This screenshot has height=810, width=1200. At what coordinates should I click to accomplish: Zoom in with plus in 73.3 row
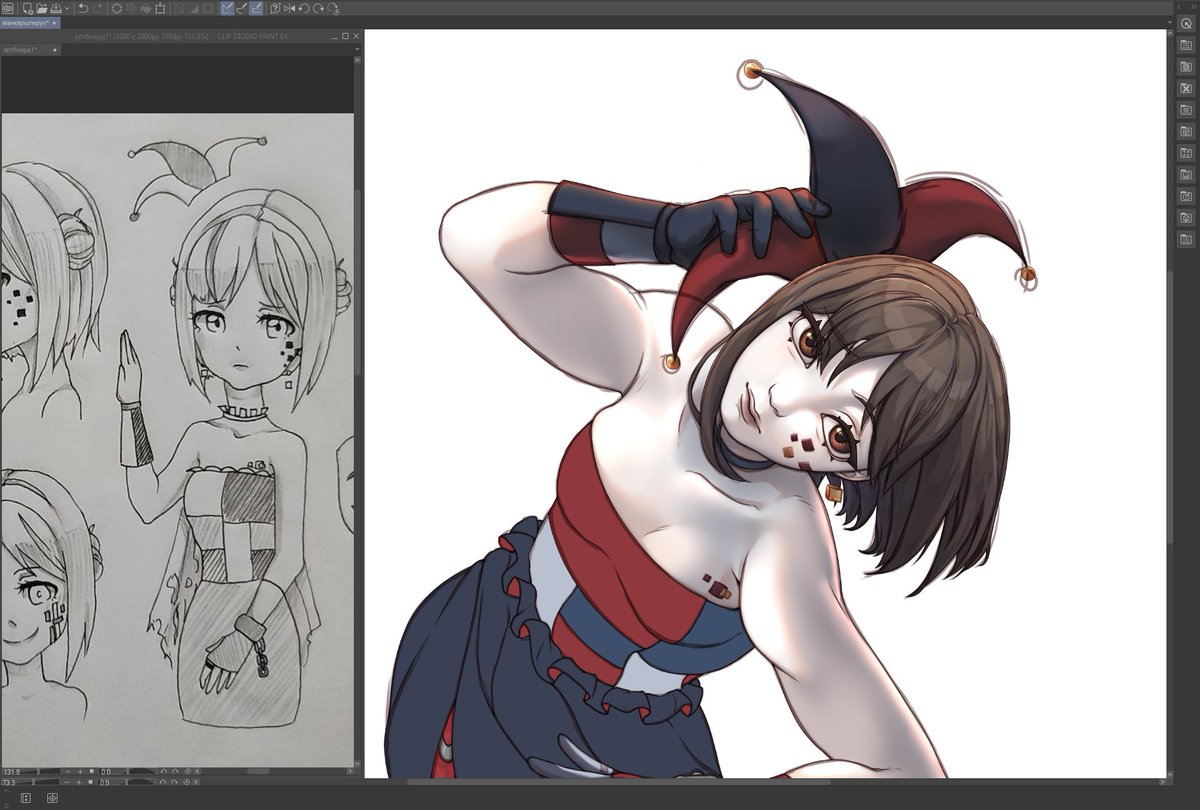79,782
